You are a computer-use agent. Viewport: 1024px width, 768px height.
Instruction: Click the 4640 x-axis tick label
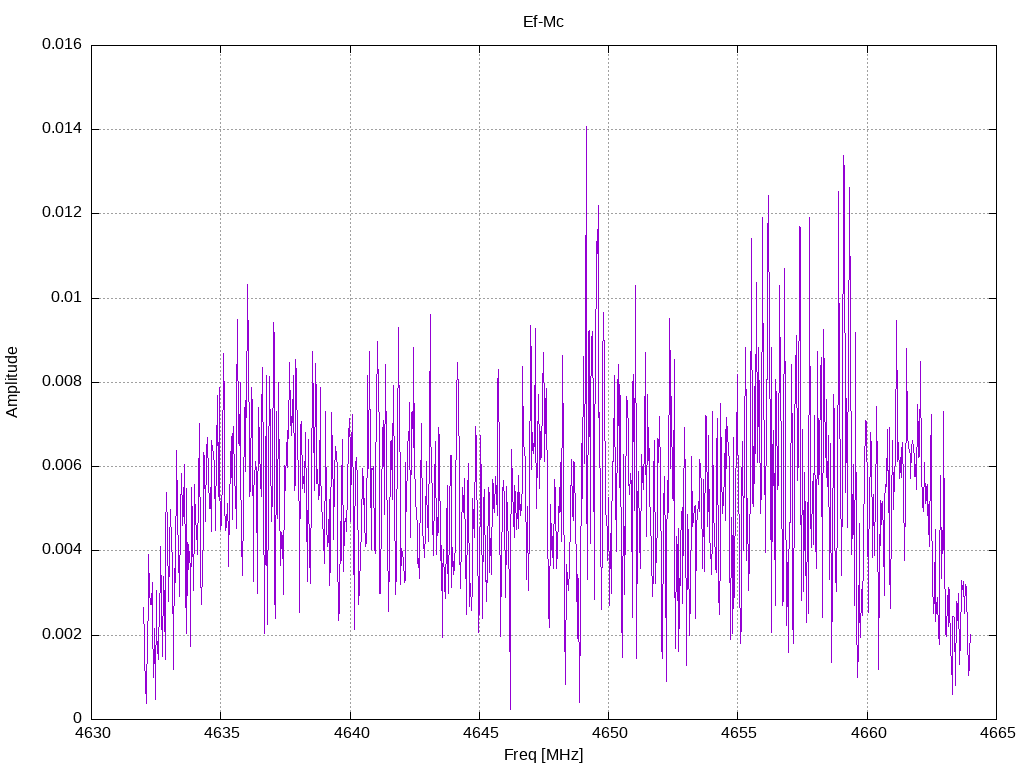(x=350, y=733)
